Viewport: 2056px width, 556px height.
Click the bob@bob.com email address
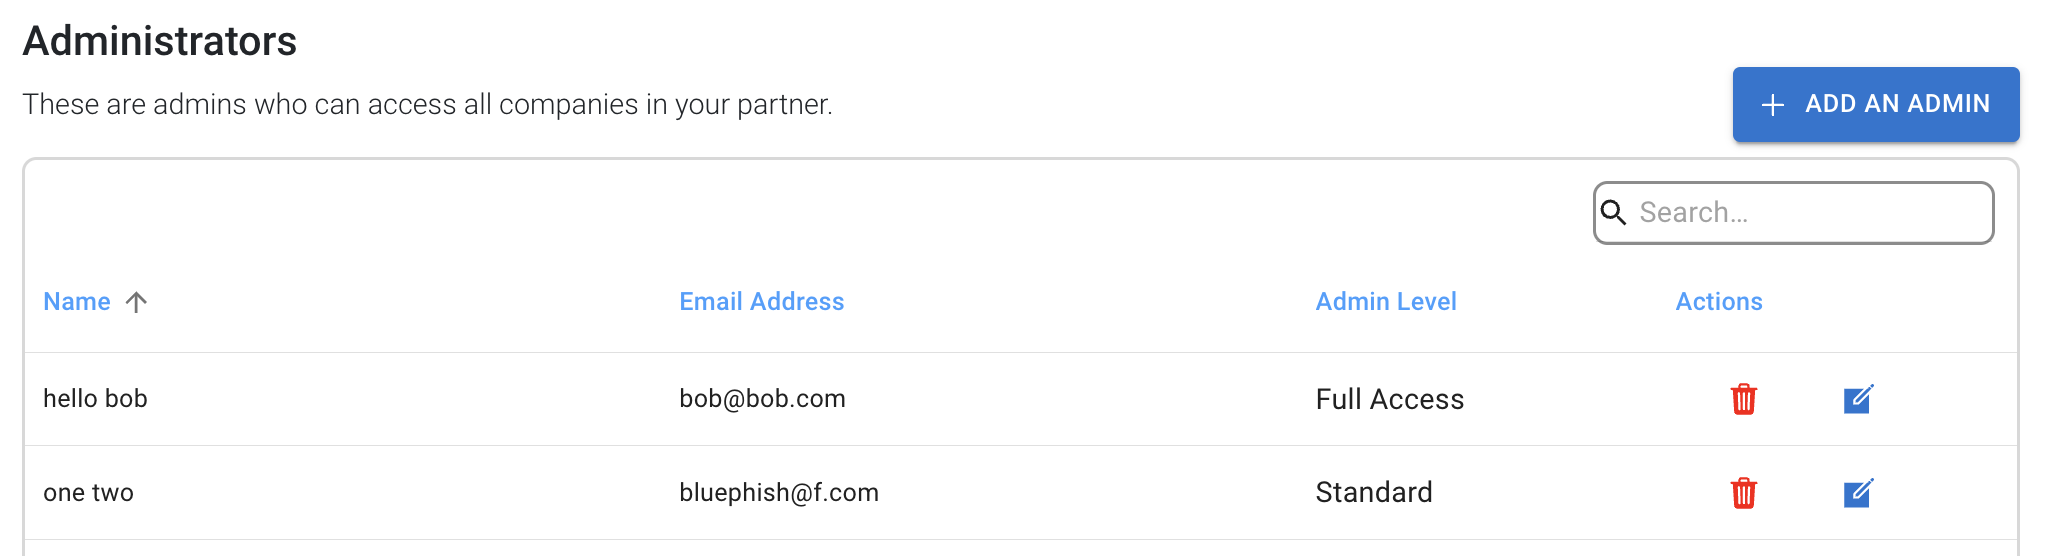[x=762, y=399]
